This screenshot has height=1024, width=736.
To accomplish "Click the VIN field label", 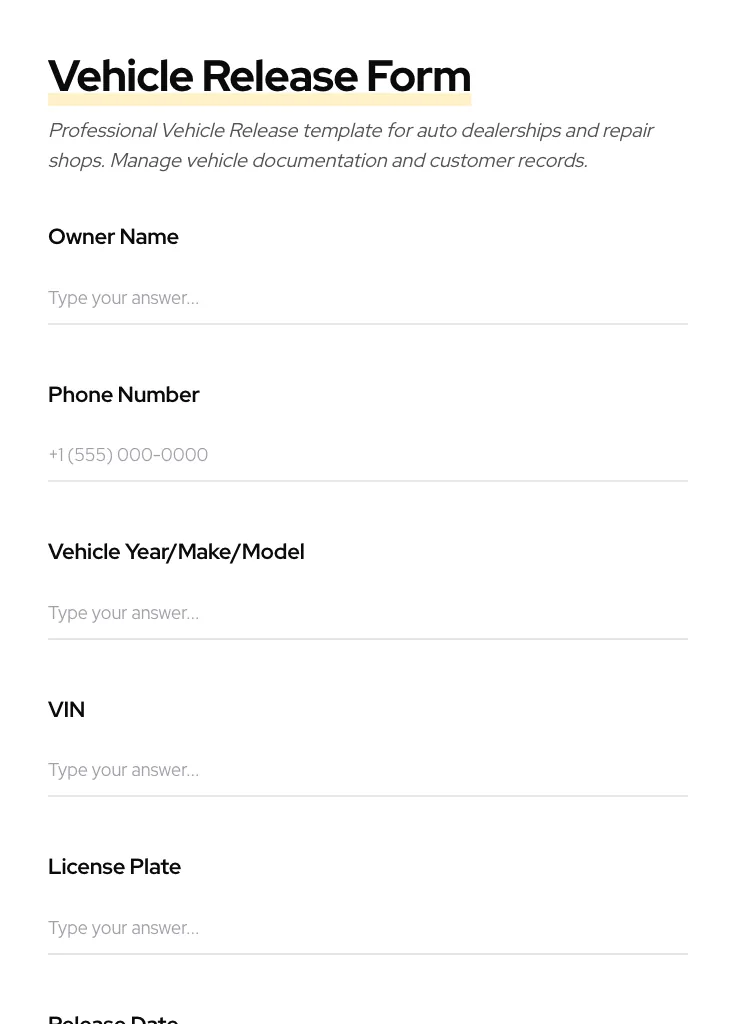I will [66, 710].
